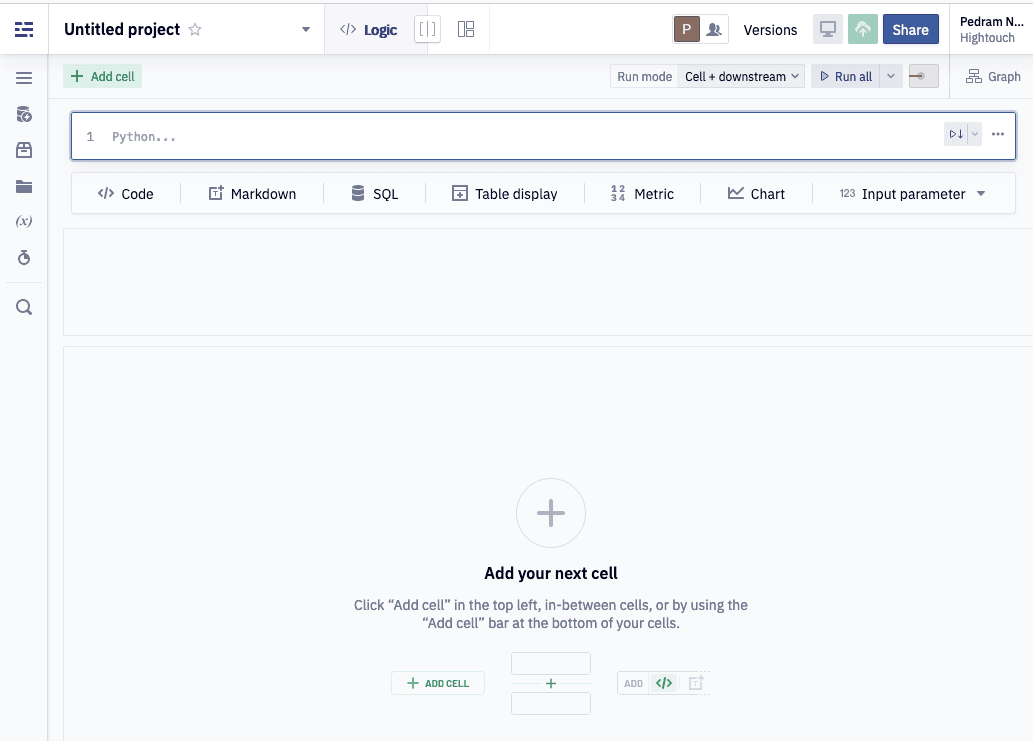Open the app preview monitor icon
This screenshot has height=741, width=1033.
tap(827, 30)
